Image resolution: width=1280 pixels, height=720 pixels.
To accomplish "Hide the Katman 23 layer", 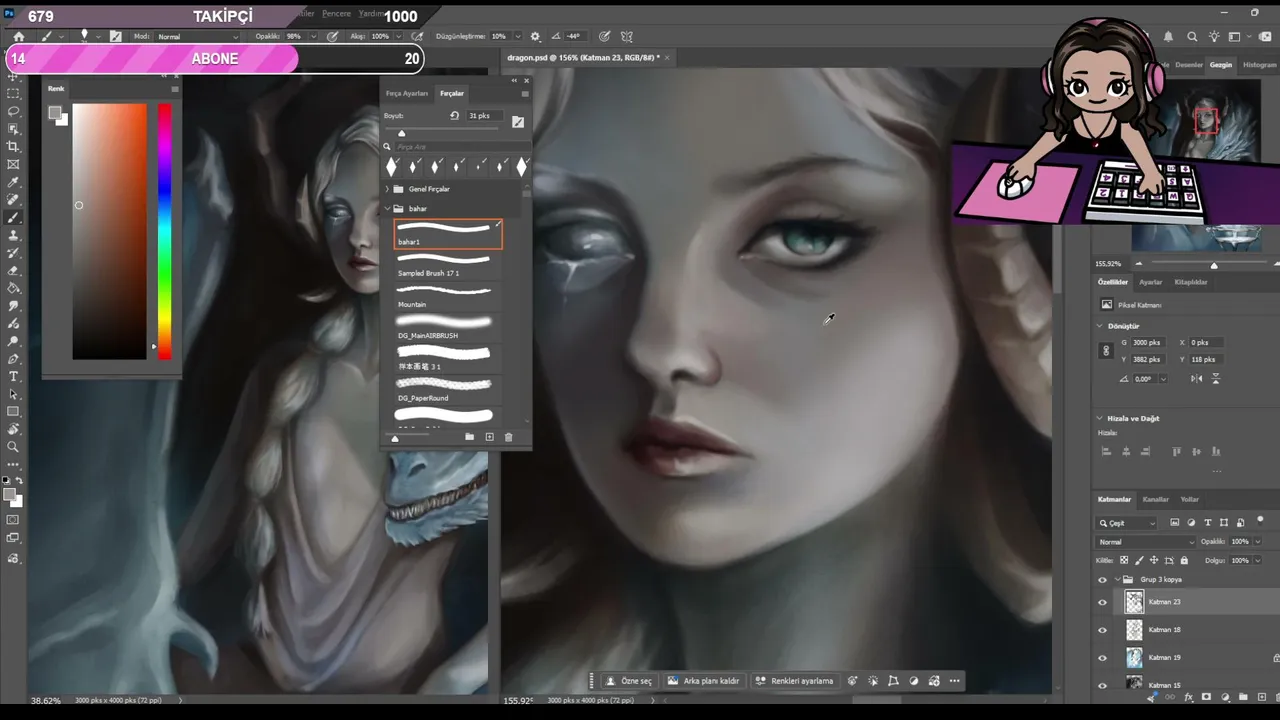I will point(1102,602).
